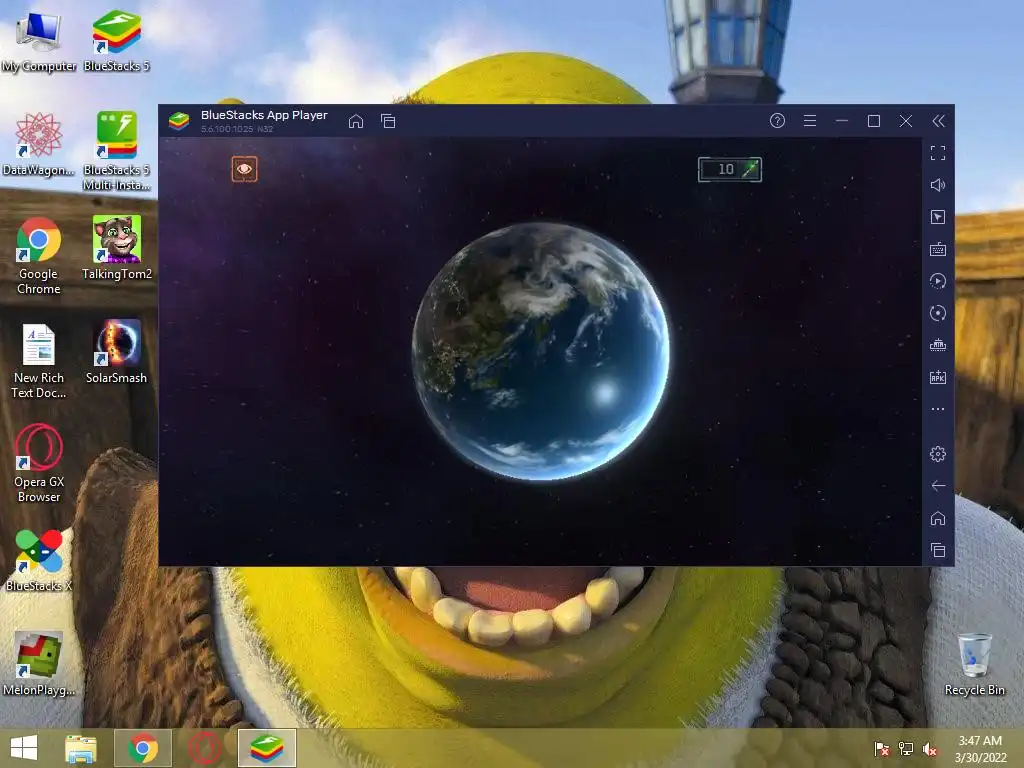Image resolution: width=1024 pixels, height=768 pixels.
Task: Select the missile weapon counter showing 10
Action: click(x=729, y=169)
